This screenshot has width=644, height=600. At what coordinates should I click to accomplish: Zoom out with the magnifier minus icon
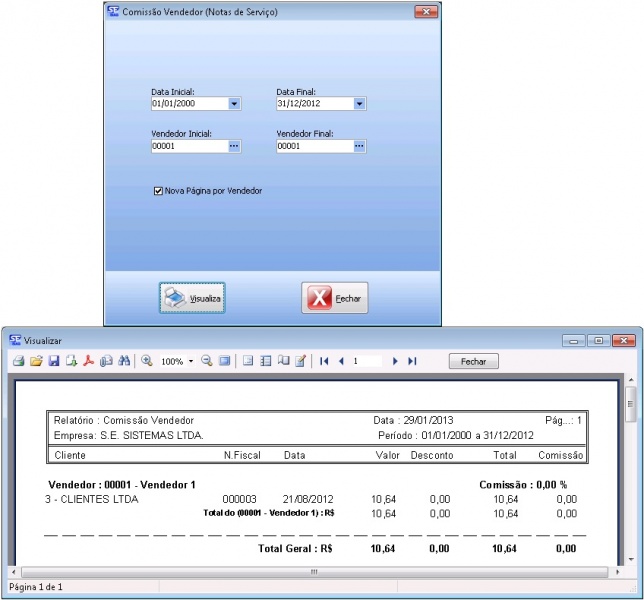(x=207, y=361)
